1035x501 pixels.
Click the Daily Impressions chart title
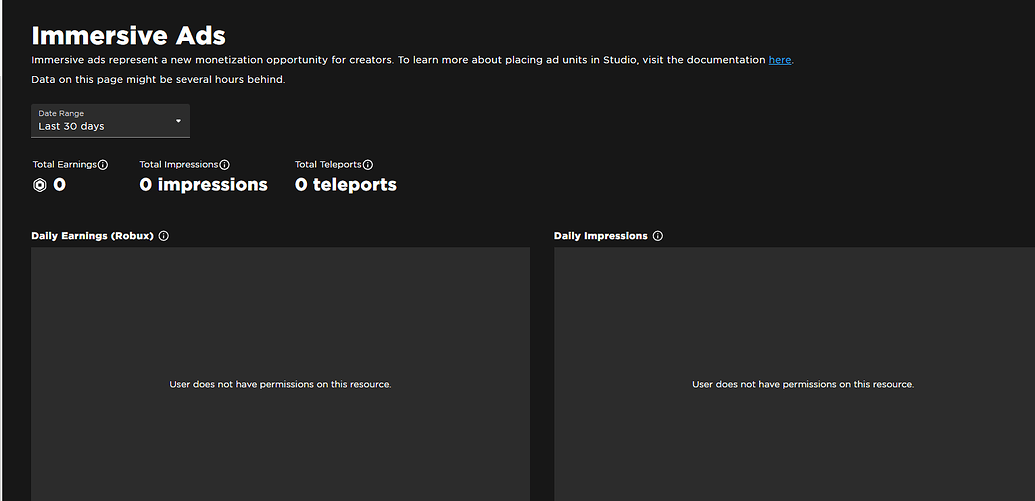click(x=601, y=236)
